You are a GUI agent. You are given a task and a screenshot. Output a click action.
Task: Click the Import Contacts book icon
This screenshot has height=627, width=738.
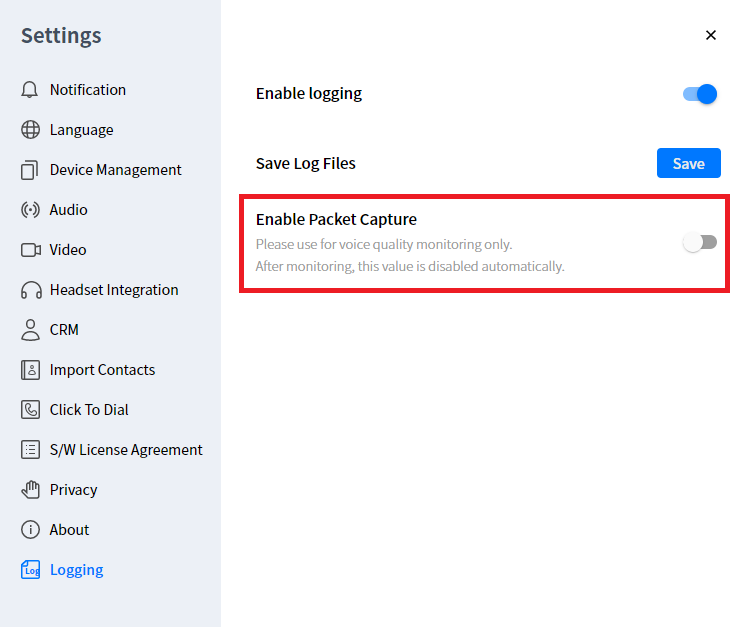click(30, 370)
